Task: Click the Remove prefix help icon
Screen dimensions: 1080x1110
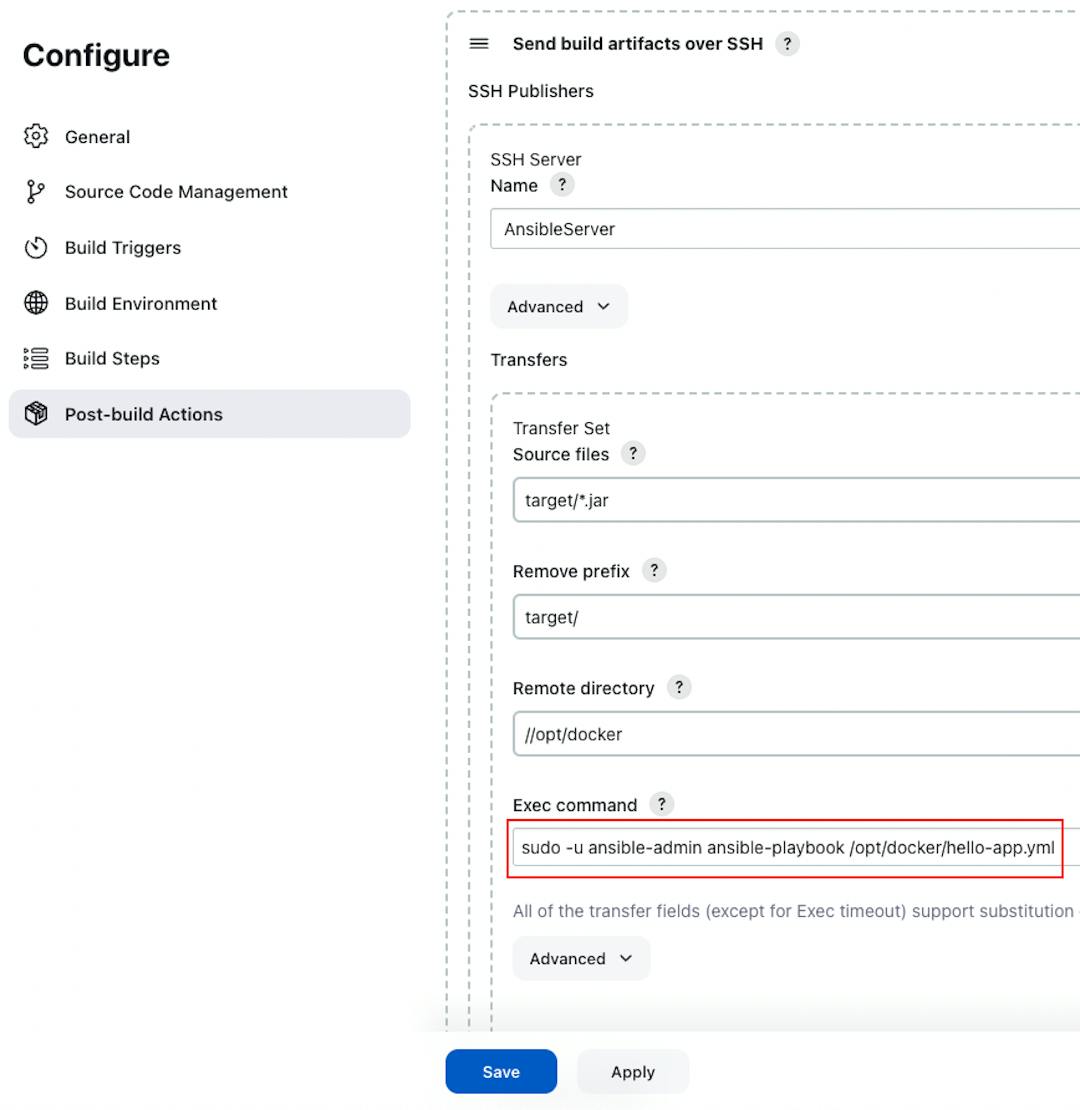Action: coord(654,570)
